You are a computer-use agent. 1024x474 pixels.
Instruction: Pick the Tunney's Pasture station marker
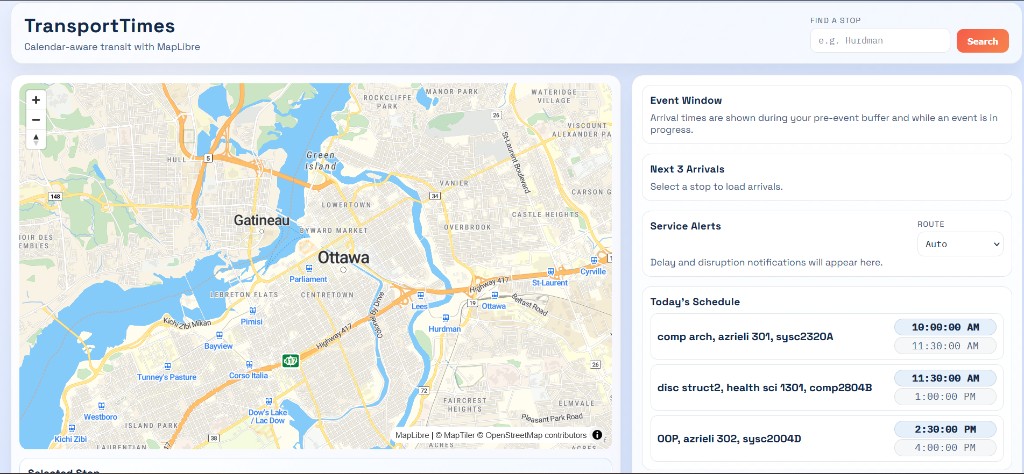[x=167, y=366]
